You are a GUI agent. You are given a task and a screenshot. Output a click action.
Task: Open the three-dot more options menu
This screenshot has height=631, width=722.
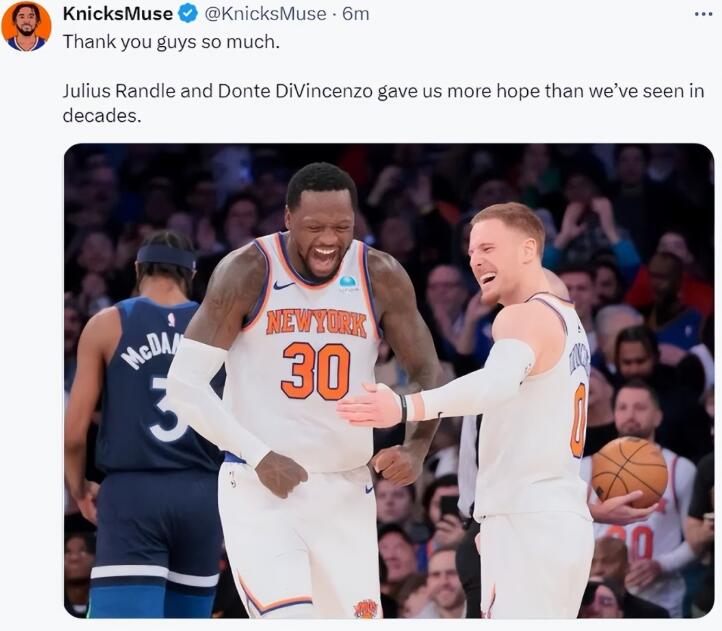[704, 14]
